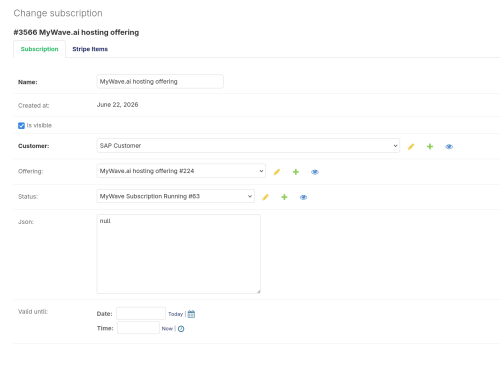Click the Change subscription heading
Image resolution: width=500 pixels, height=368 pixels.
pos(58,13)
